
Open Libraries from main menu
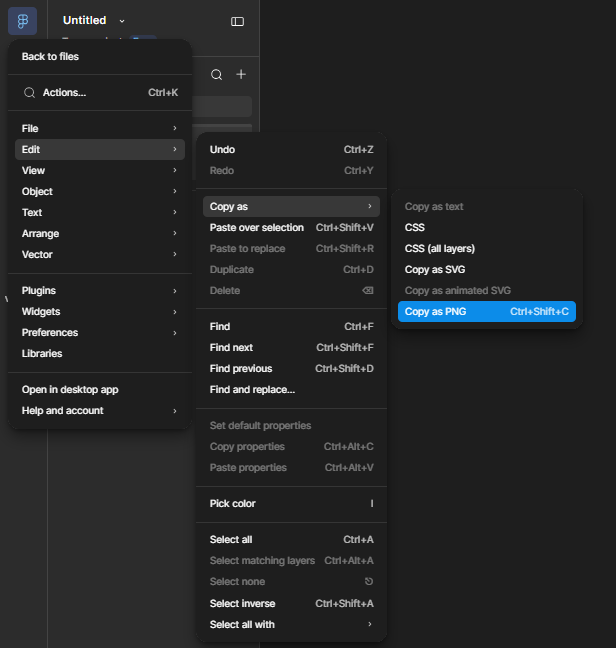(x=100, y=354)
